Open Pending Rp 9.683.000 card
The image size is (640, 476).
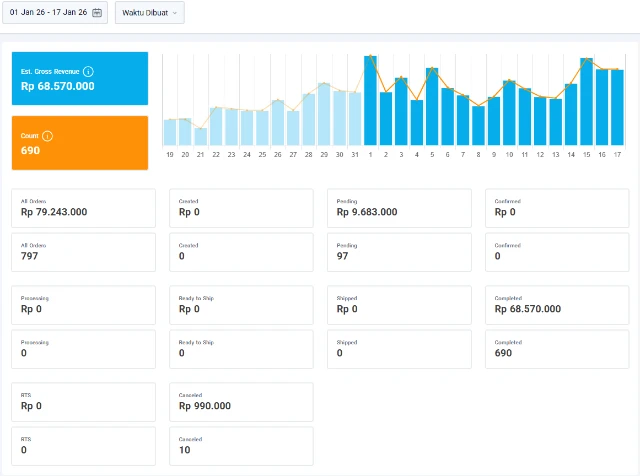(399, 208)
